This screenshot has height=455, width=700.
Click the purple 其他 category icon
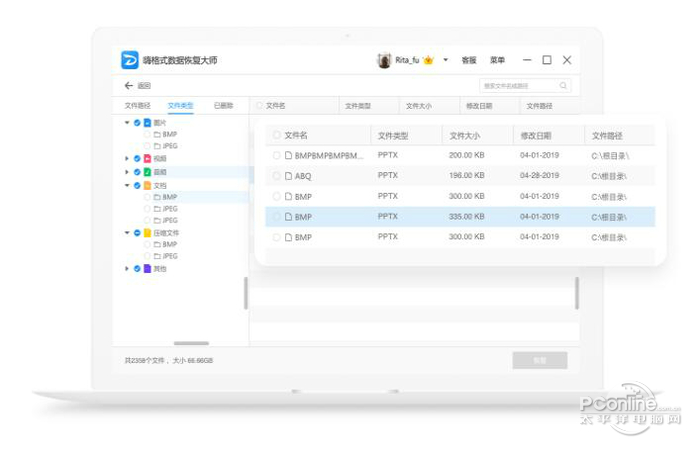point(147,268)
